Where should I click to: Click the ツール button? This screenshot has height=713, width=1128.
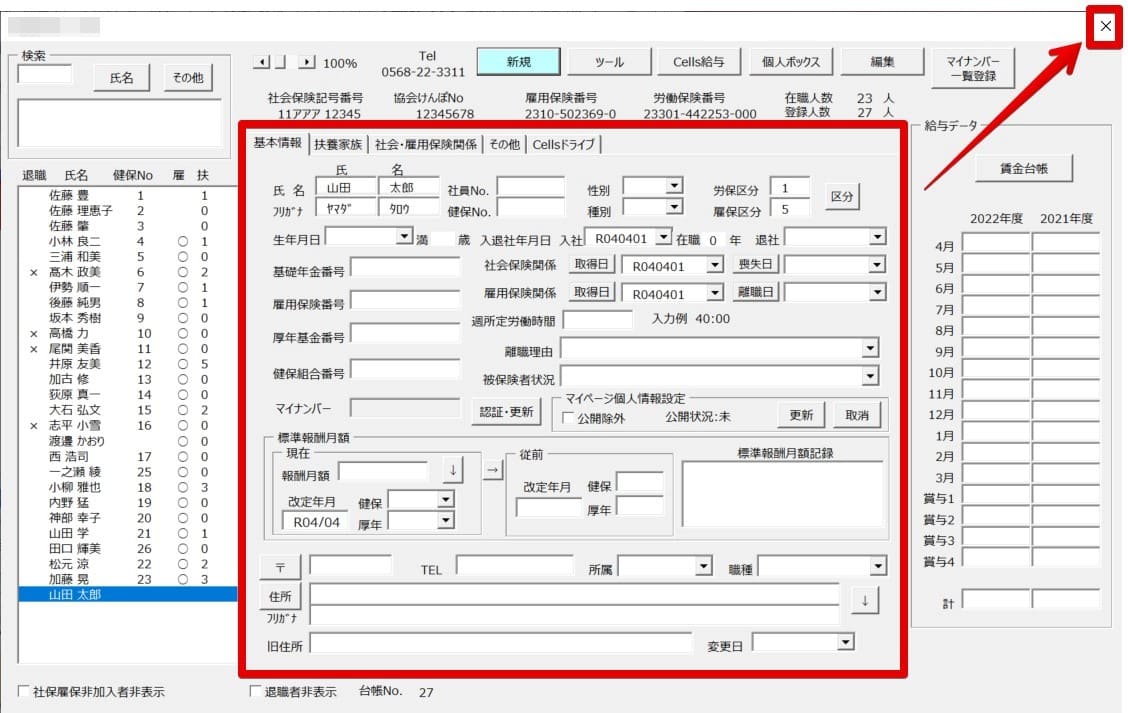(x=609, y=62)
